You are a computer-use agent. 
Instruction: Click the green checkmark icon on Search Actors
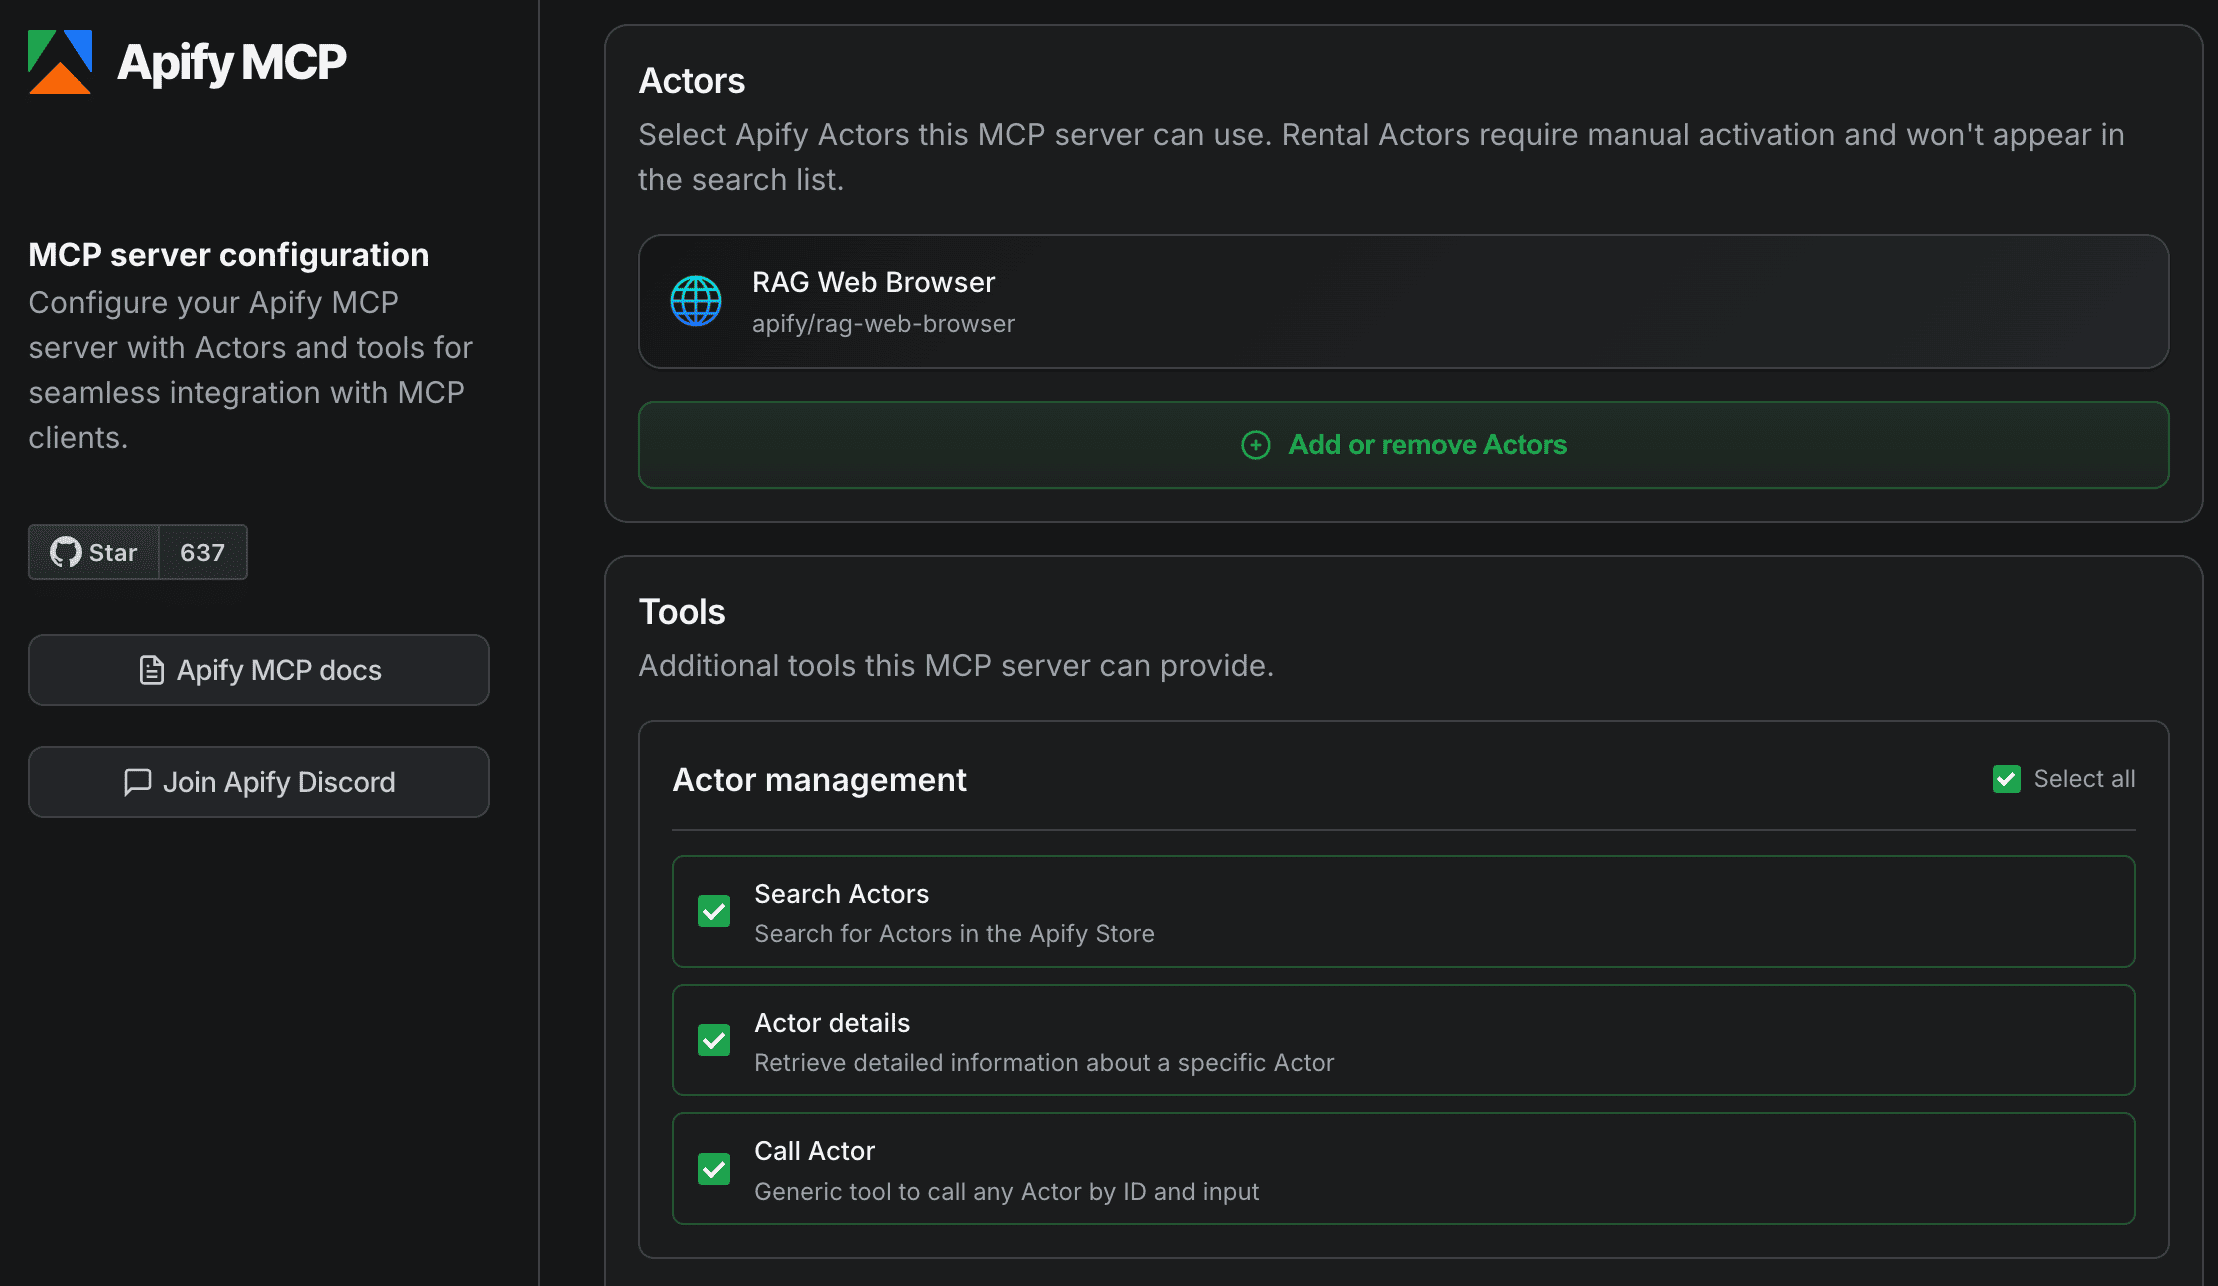click(714, 911)
